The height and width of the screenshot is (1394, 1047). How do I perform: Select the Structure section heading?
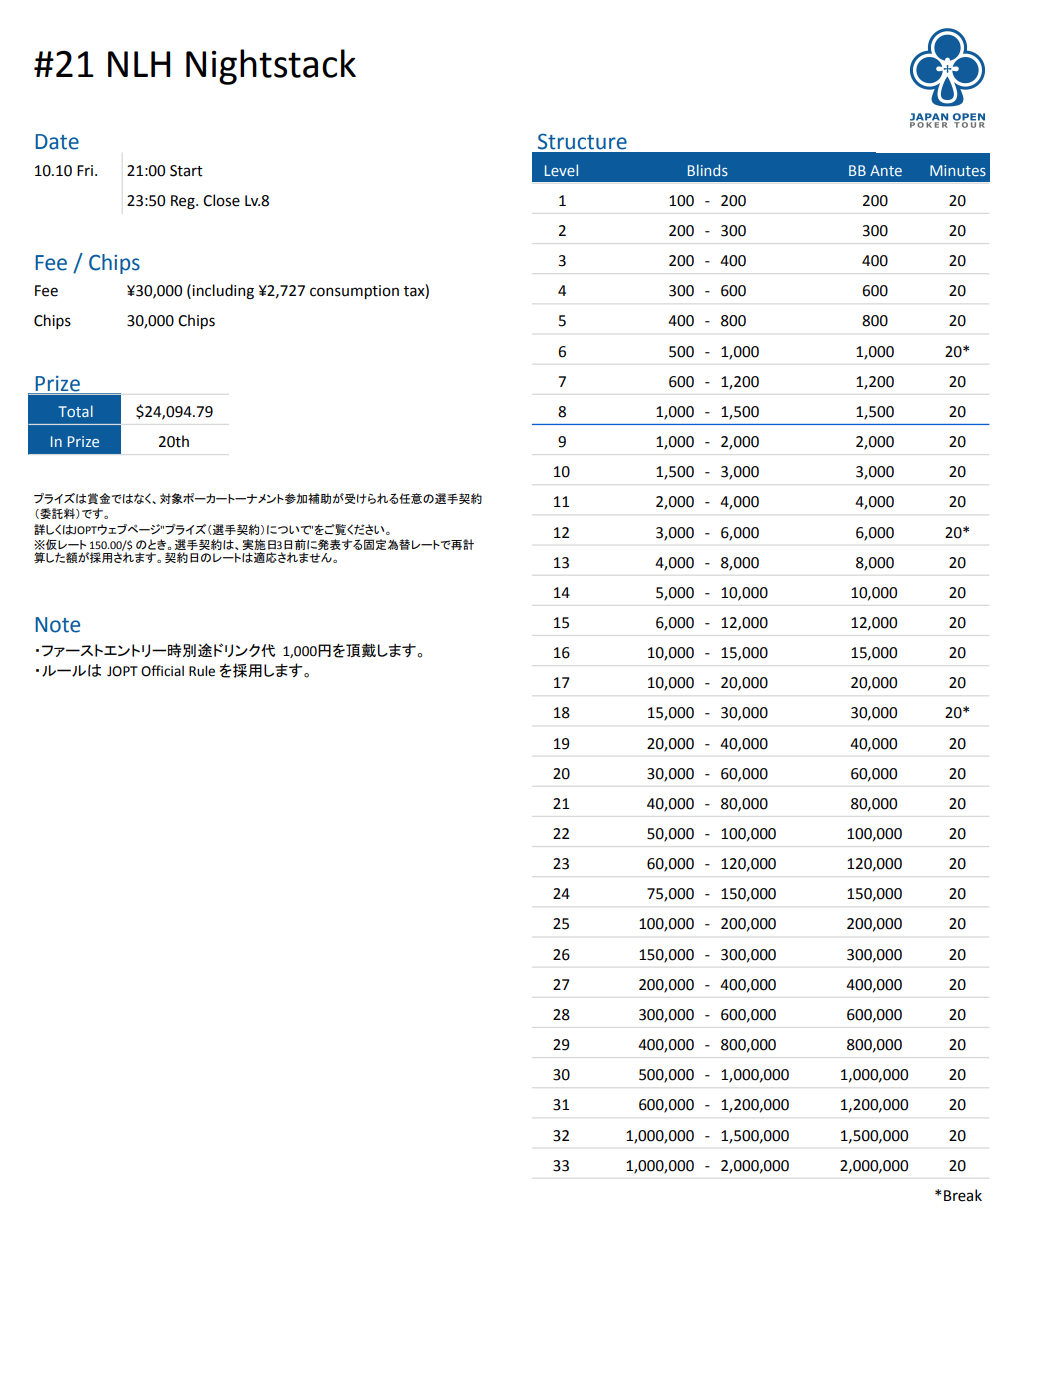[581, 142]
